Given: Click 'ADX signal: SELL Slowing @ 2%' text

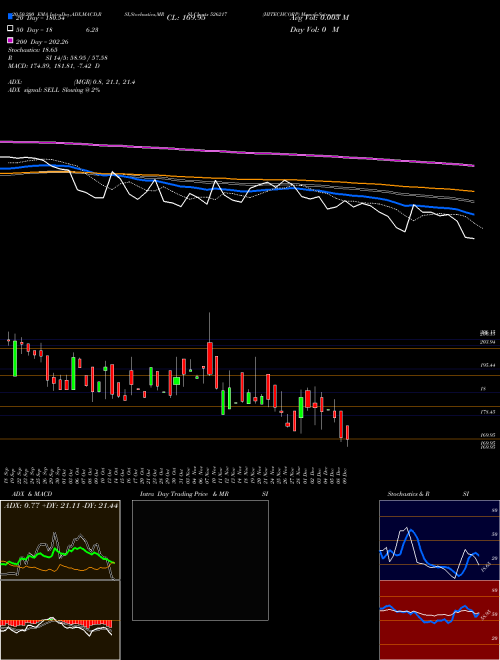Looking at the screenshot, I should click(x=54, y=90).
